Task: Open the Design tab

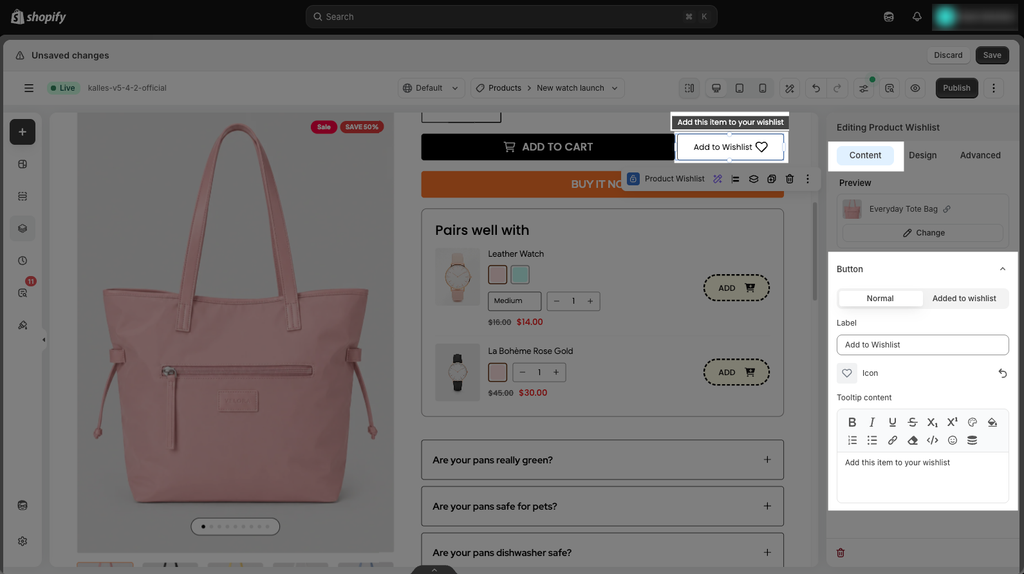Action: (x=922, y=155)
